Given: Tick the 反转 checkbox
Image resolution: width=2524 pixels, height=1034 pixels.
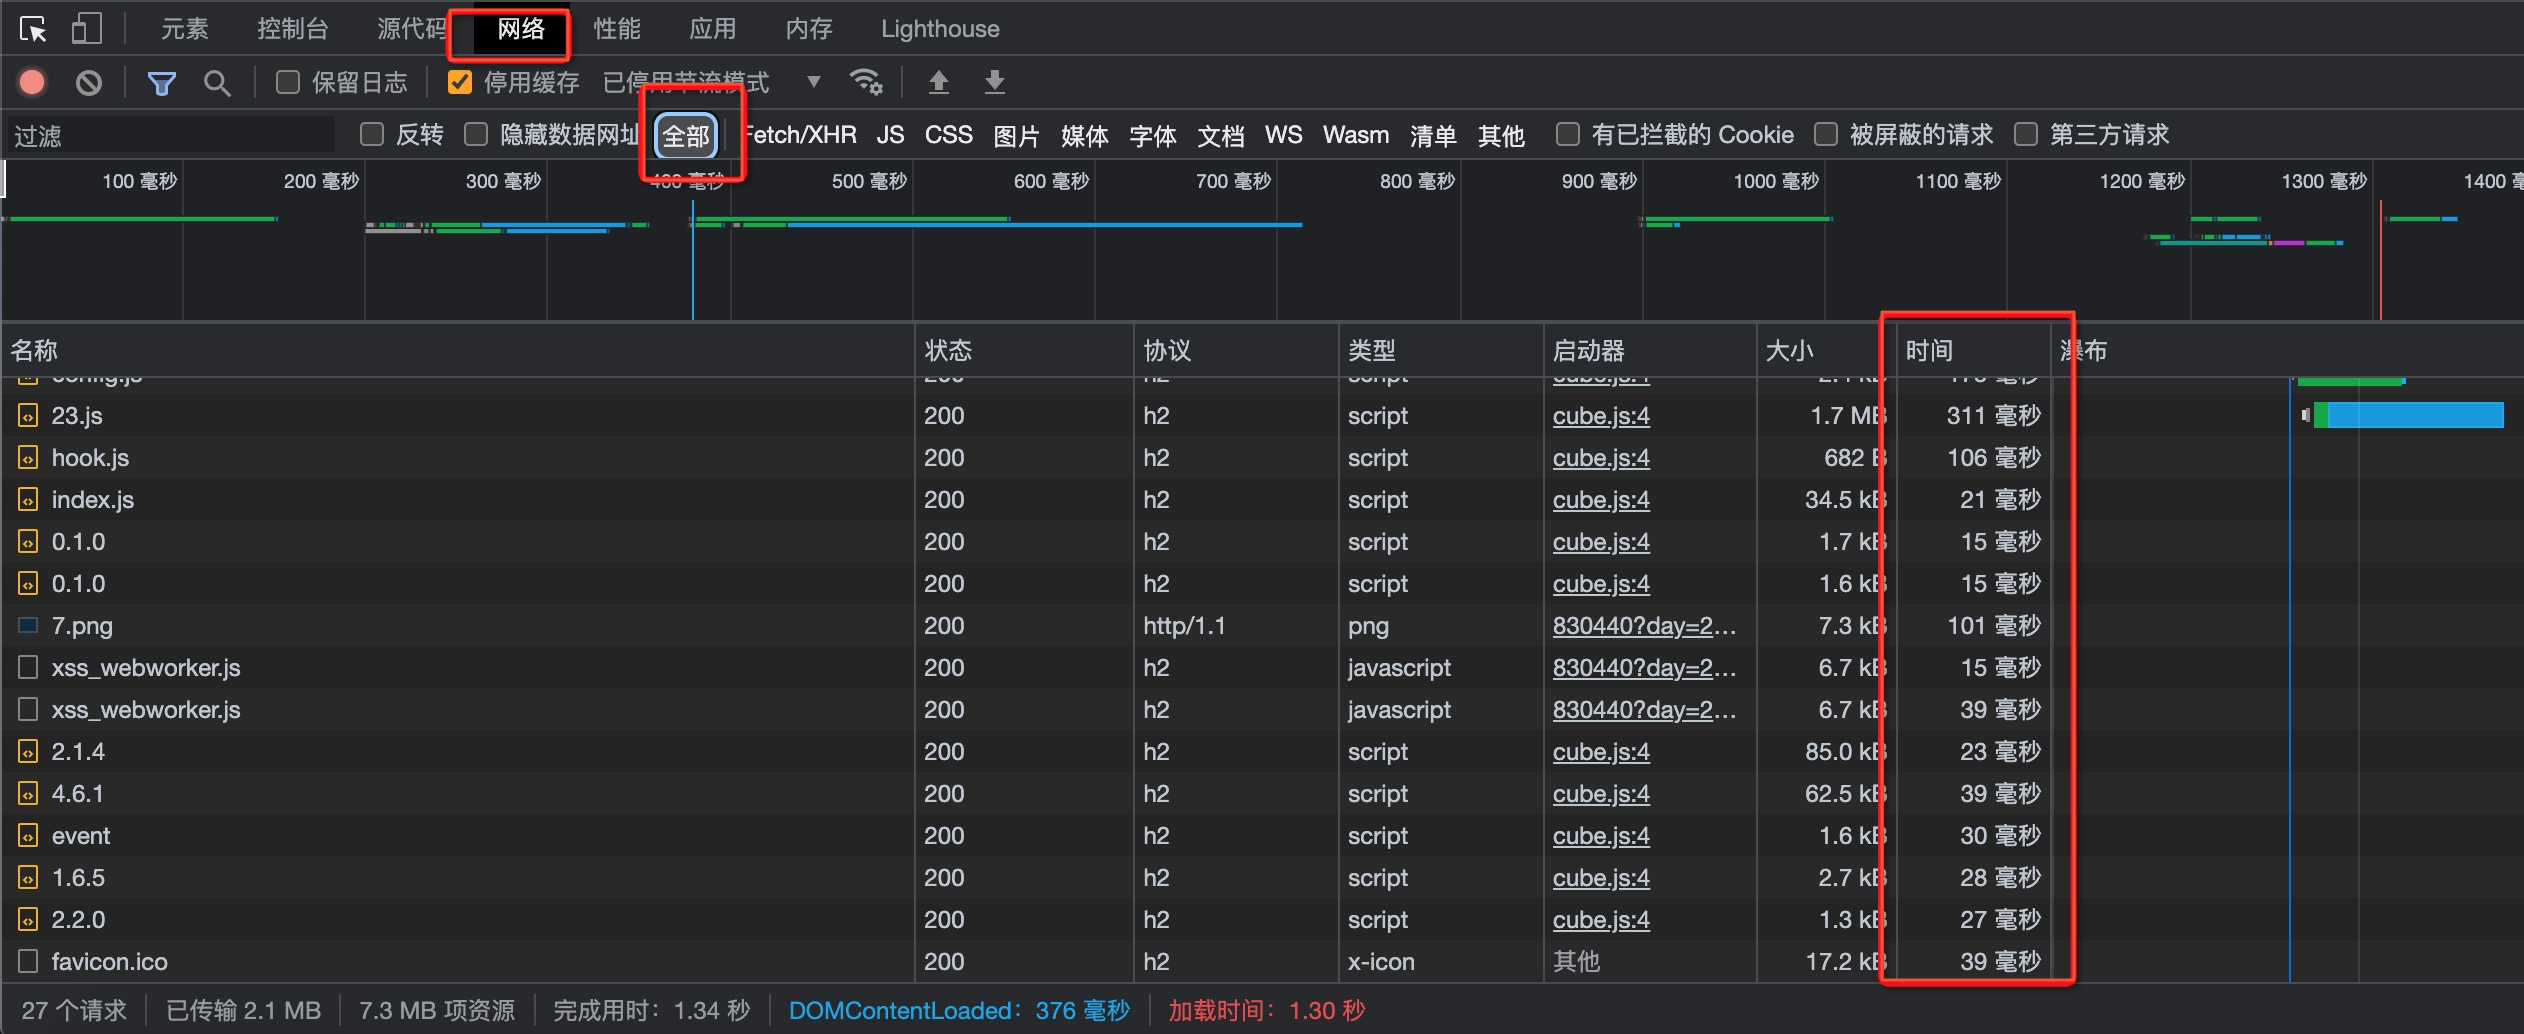Looking at the screenshot, I should tap(372, 134).
